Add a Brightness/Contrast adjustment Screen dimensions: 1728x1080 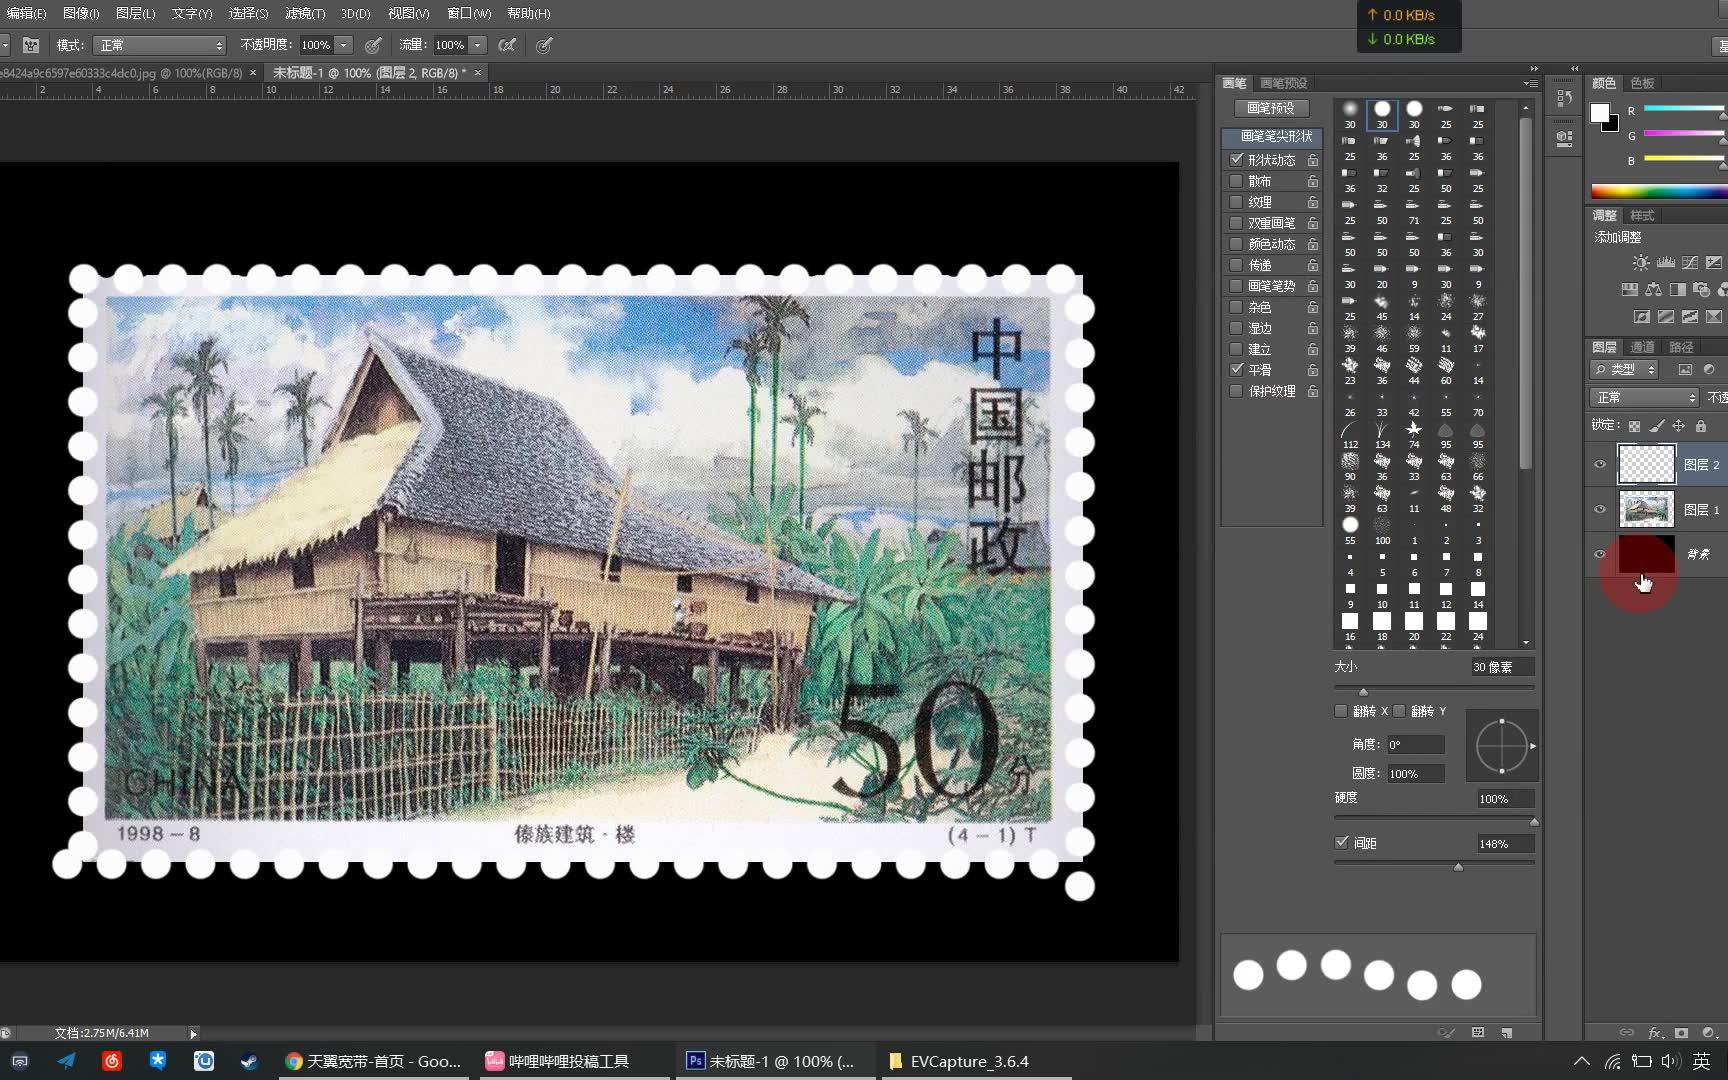(1641, 263)
